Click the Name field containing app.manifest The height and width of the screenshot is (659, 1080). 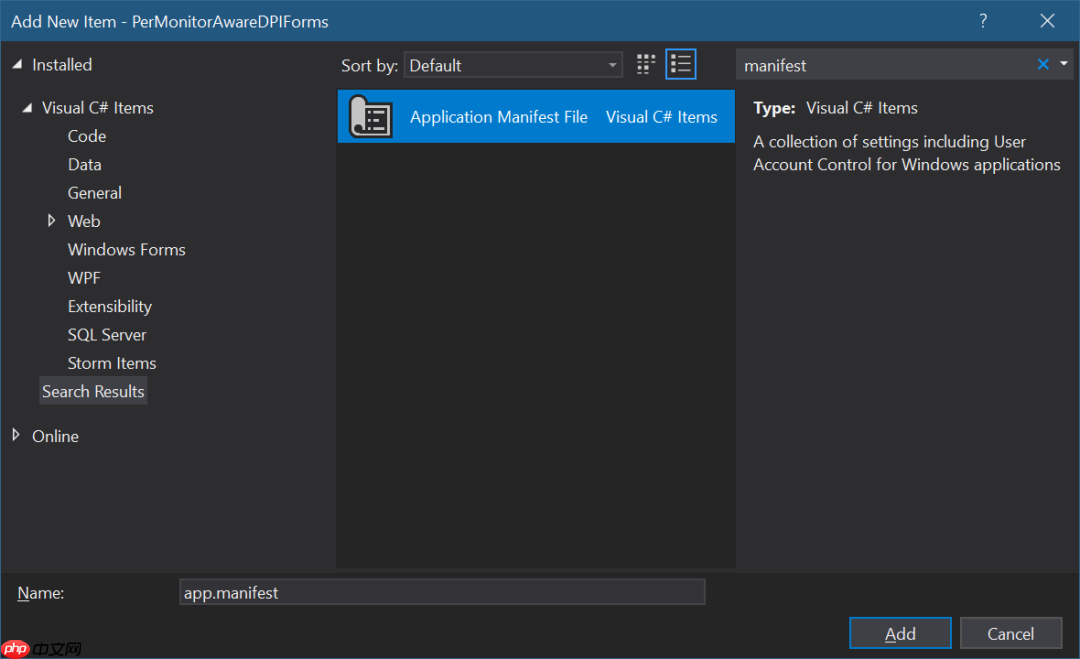pyautogui.click(x=442, y=592)
